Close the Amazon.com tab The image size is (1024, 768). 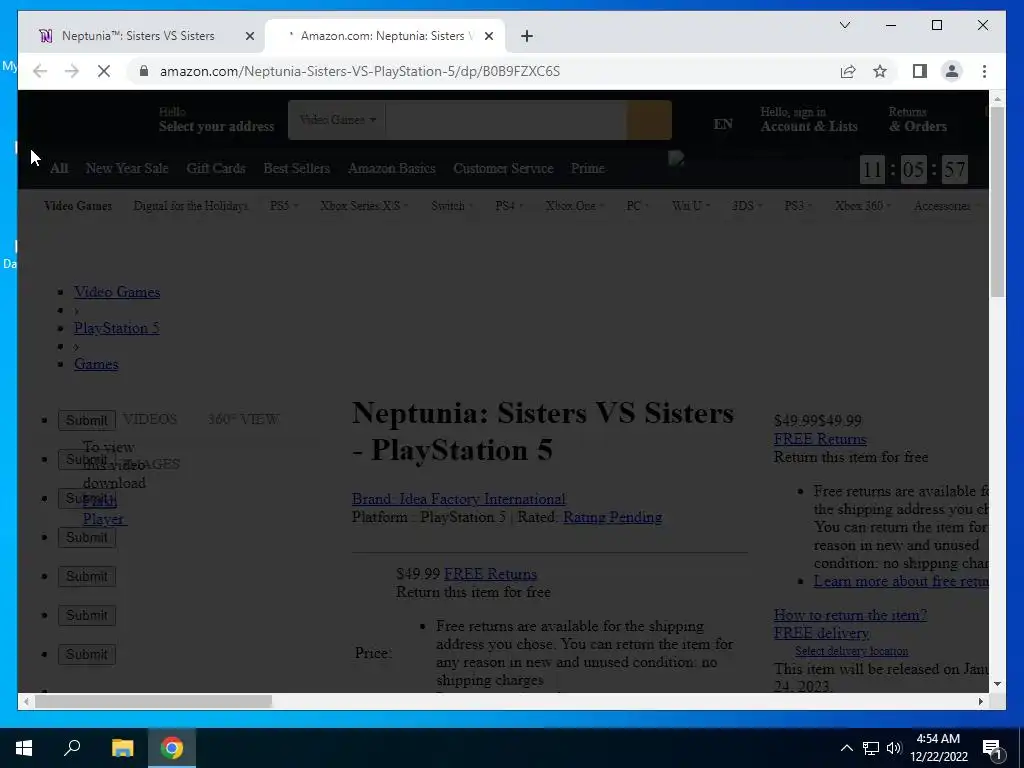[x=488, y=36]
